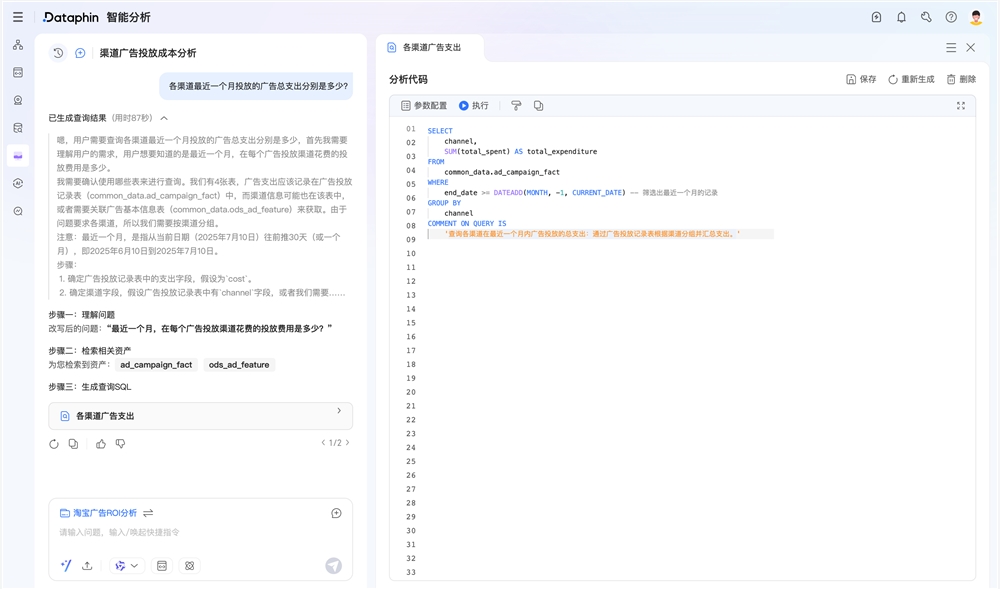Click the format SQL brush icon
The height and width of the screenshot is (589, 1000).
click(516, 106)
